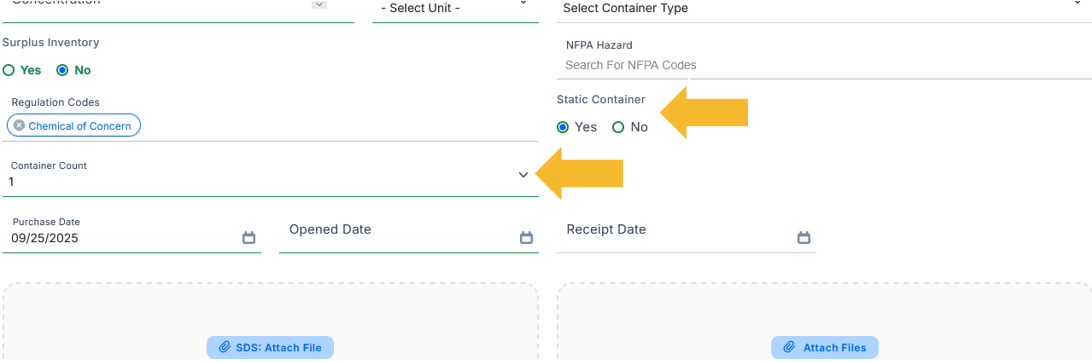Screen dimensions: 1092x362
Task: Select Yes for Surplus Inventory
Action: click(8, 70)
